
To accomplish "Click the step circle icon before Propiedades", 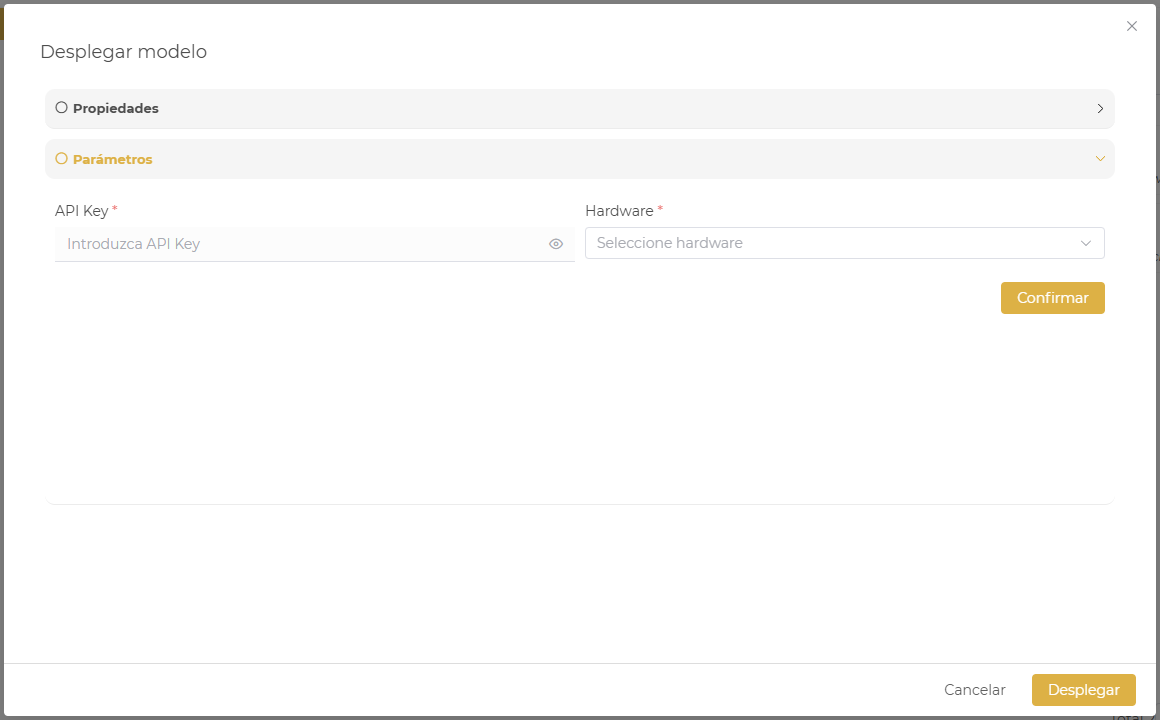I will (x=61, y=107).
